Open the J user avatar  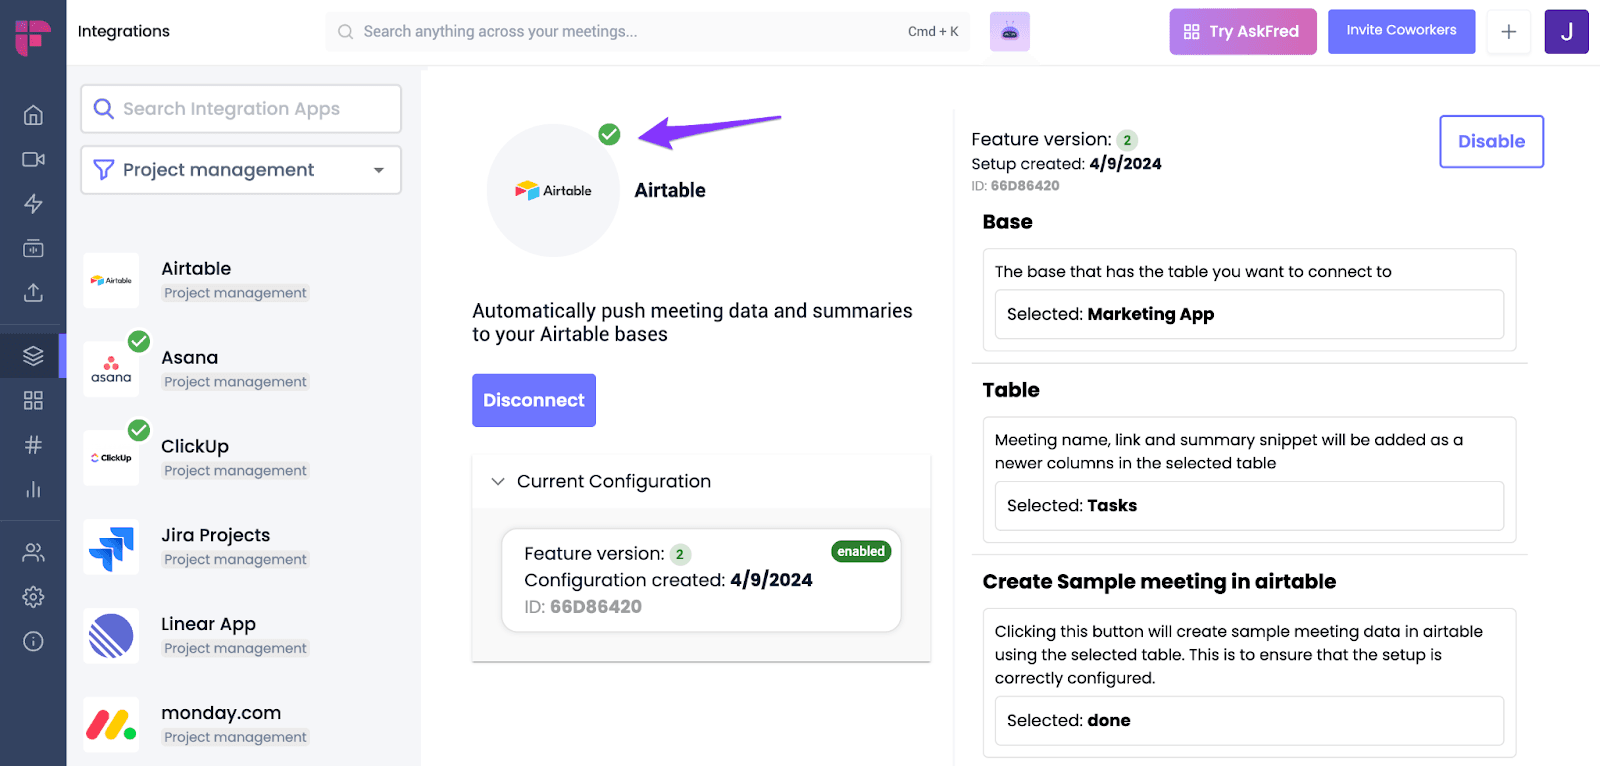point(1567,32)
